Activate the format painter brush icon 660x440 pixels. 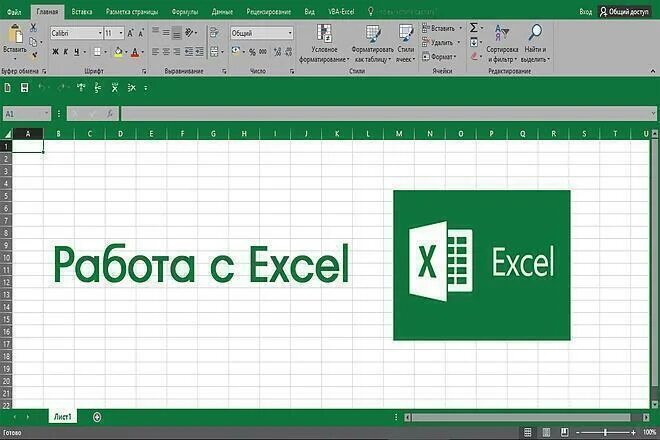click(x=34, y=54)
